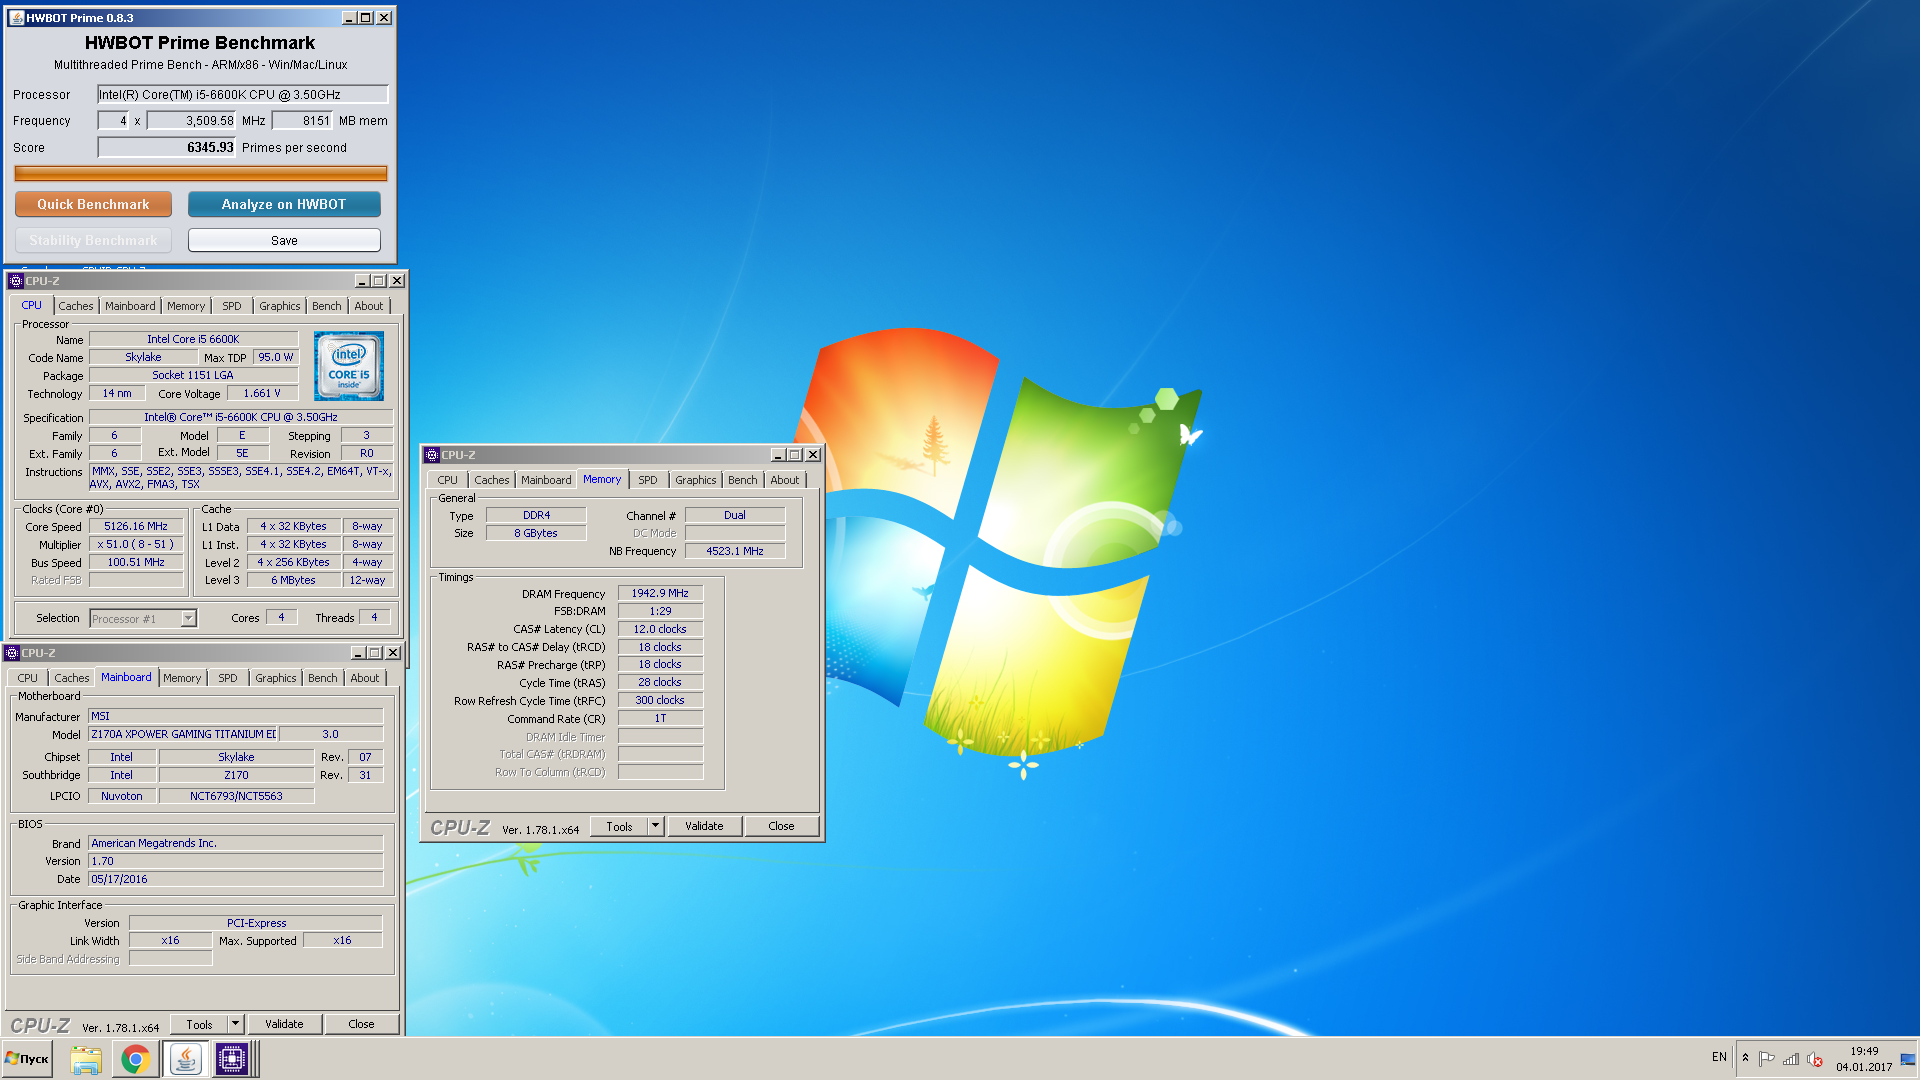Click Validate in the Mainboard window
This screenshot has width=1920, height=1080.
tap(284, 1024)
